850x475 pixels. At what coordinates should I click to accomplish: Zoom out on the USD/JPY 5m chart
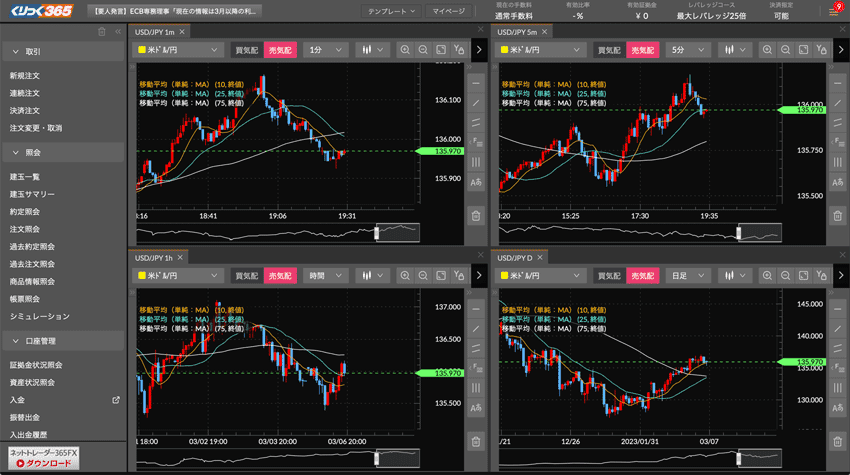click(787, 50)
